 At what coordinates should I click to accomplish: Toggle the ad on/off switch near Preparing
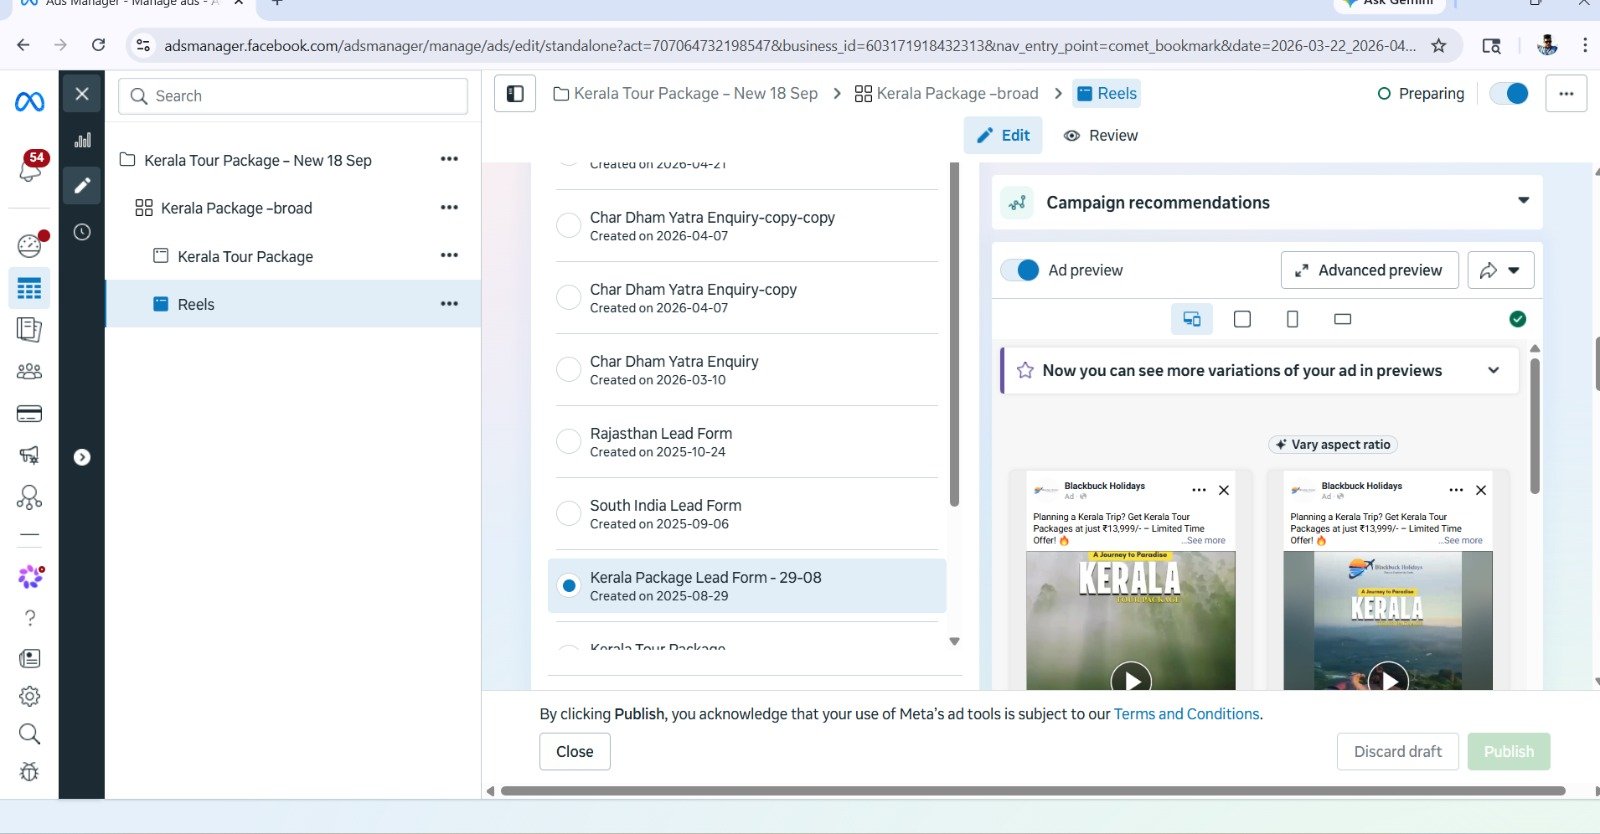1509,93
